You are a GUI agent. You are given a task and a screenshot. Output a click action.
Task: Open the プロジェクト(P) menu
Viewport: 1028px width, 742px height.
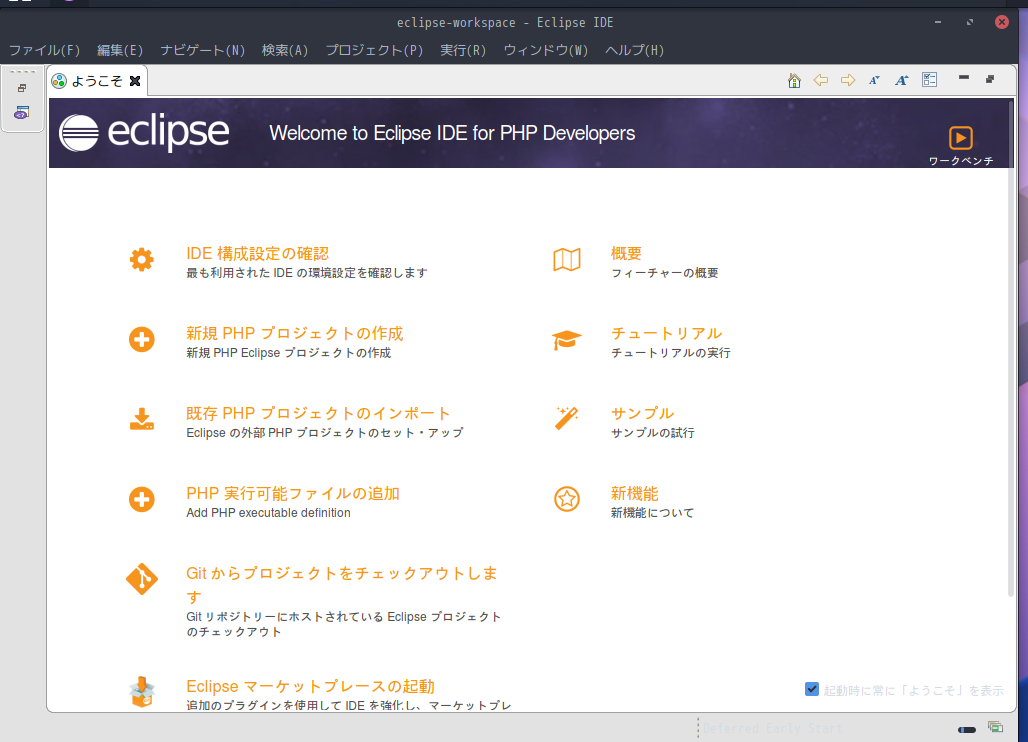coord(374,50)
